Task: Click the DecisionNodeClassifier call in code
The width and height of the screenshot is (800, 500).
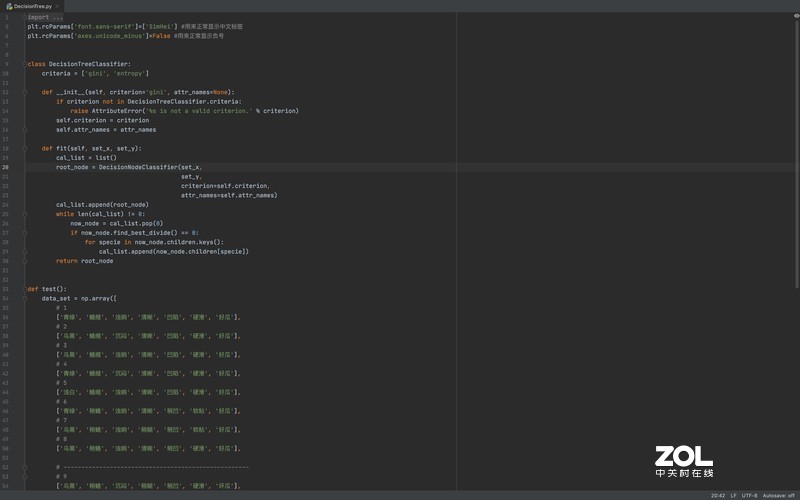Action: coord(137,167)
